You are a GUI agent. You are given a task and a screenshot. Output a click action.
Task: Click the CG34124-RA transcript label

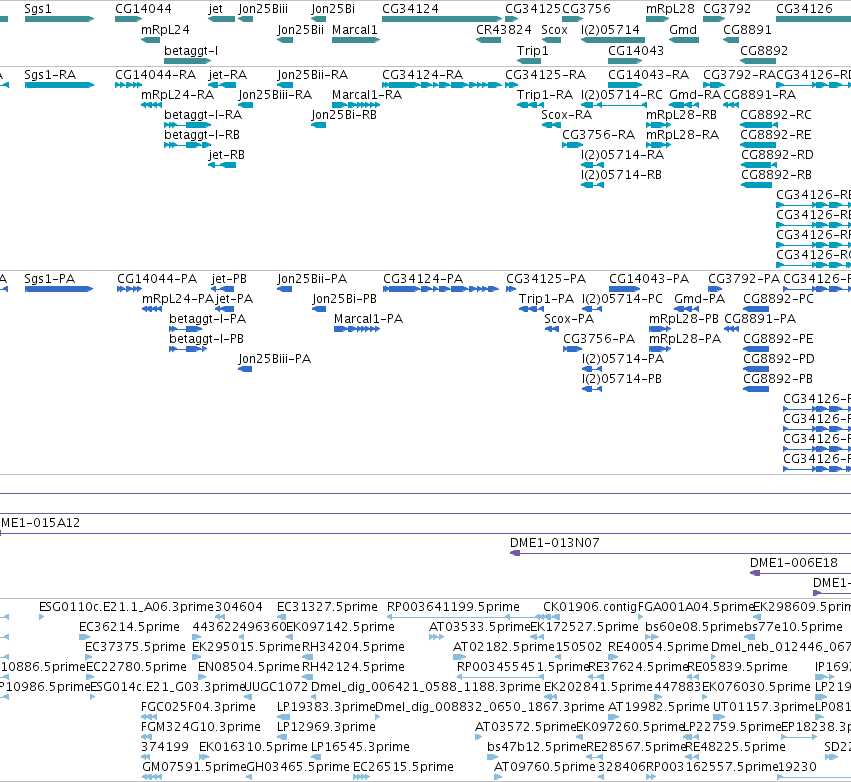(x=422, y=75)
